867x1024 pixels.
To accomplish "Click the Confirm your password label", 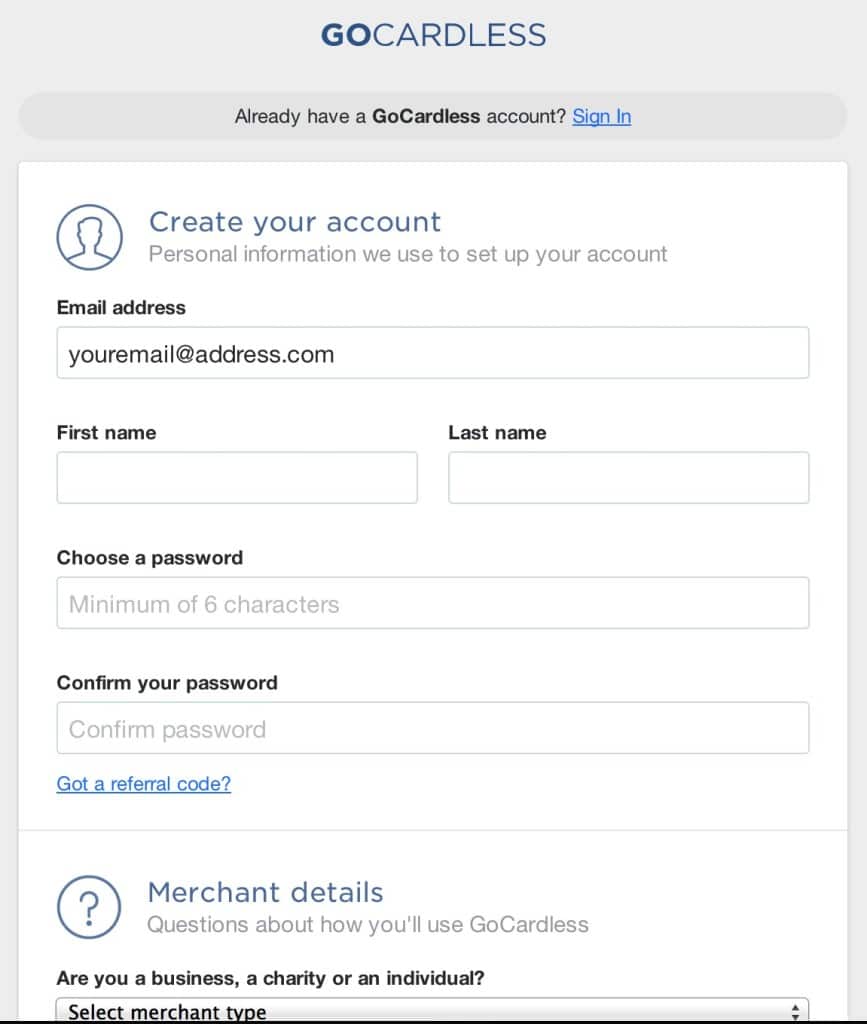I will (167, 683).
